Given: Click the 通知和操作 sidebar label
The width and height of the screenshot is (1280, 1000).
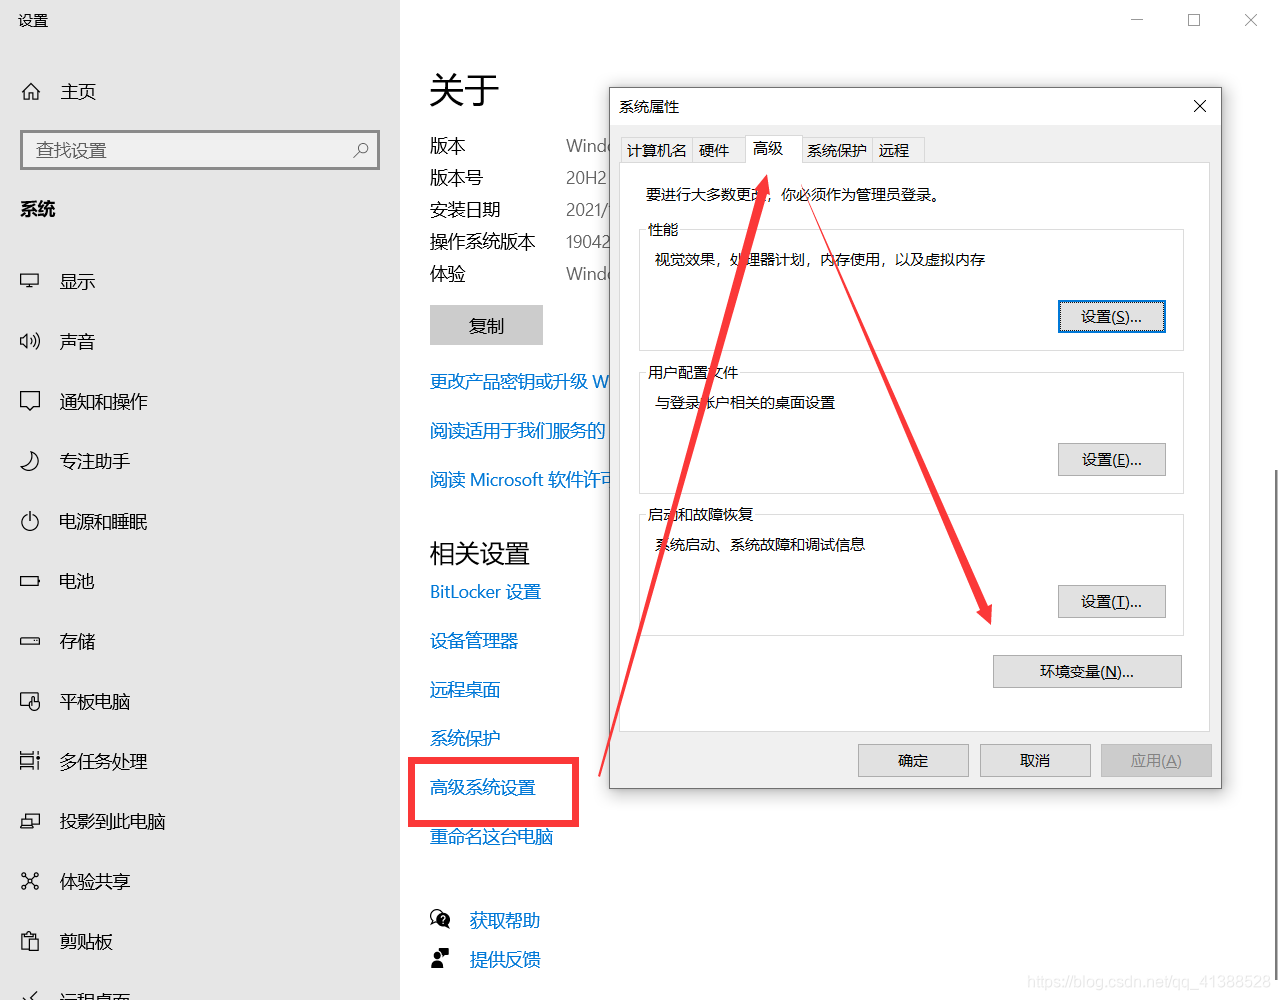Looking at the screenshot, I should 103,402.
